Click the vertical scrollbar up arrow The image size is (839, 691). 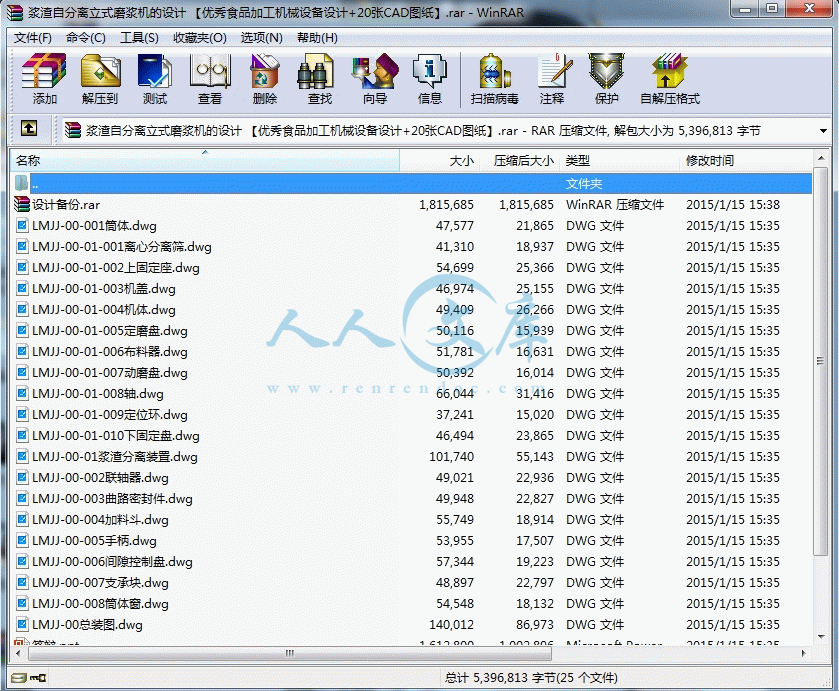[820, 158]
